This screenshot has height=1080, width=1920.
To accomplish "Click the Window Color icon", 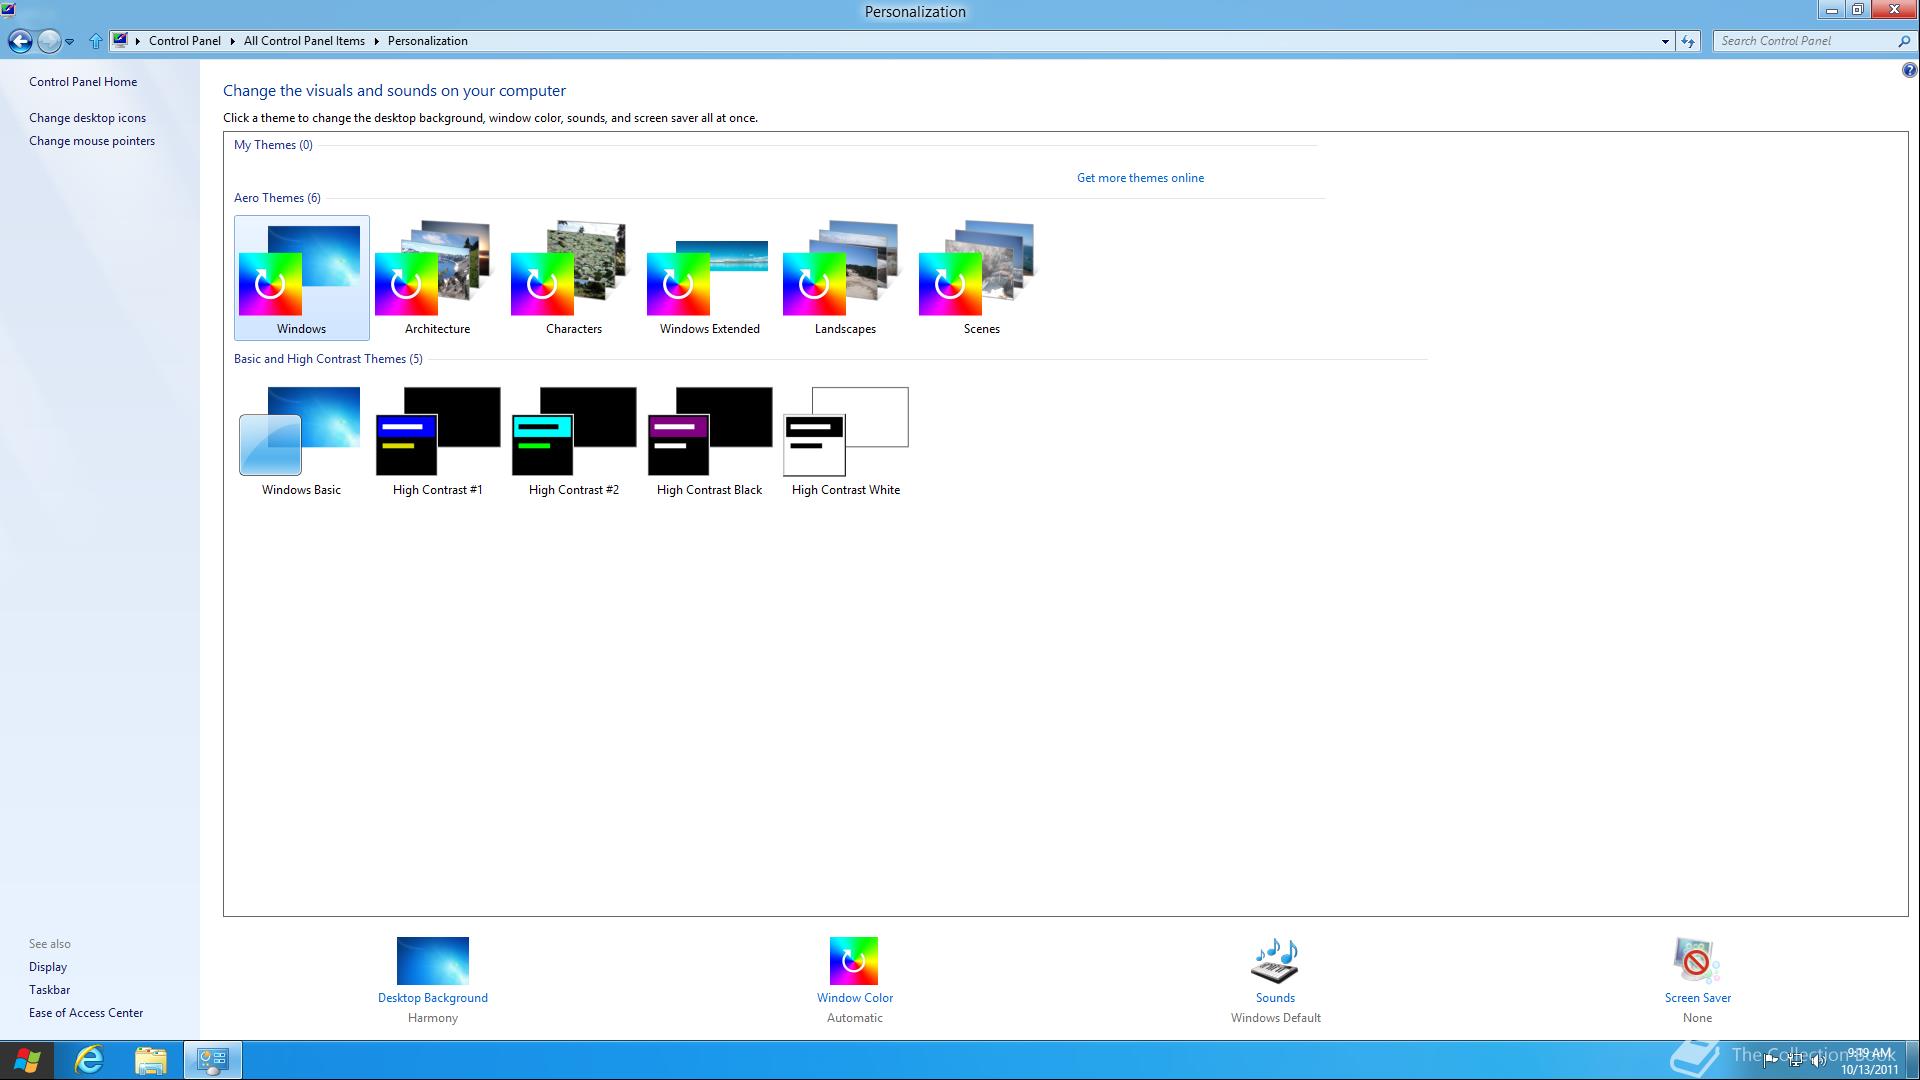I will pyautogui.click(x=853, y=961).
